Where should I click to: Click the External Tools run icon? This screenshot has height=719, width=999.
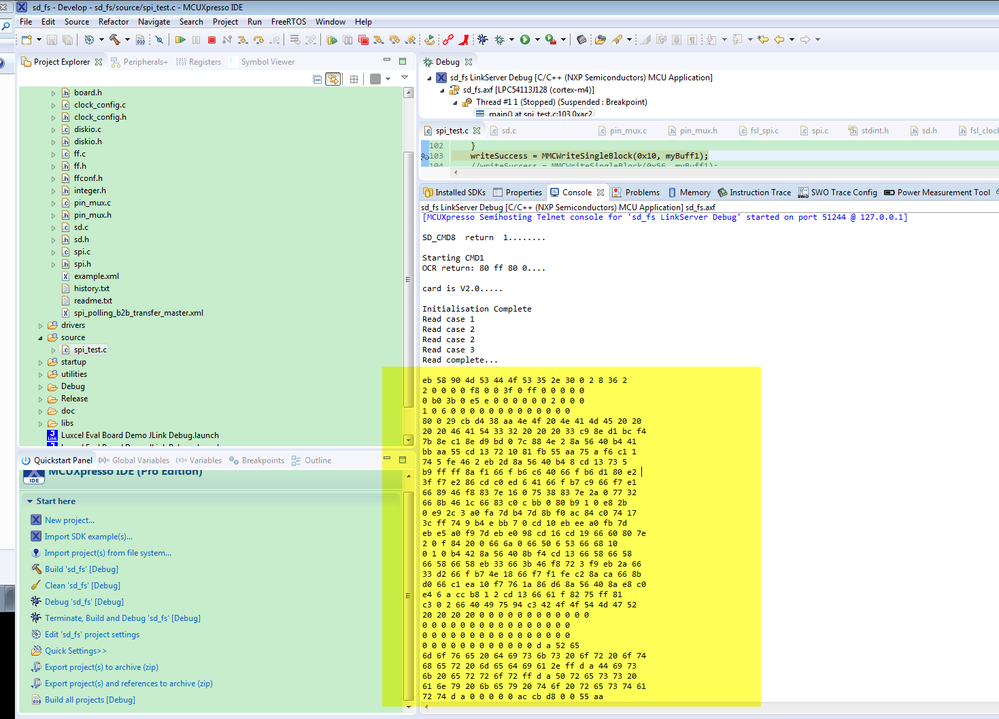[550, 39]
